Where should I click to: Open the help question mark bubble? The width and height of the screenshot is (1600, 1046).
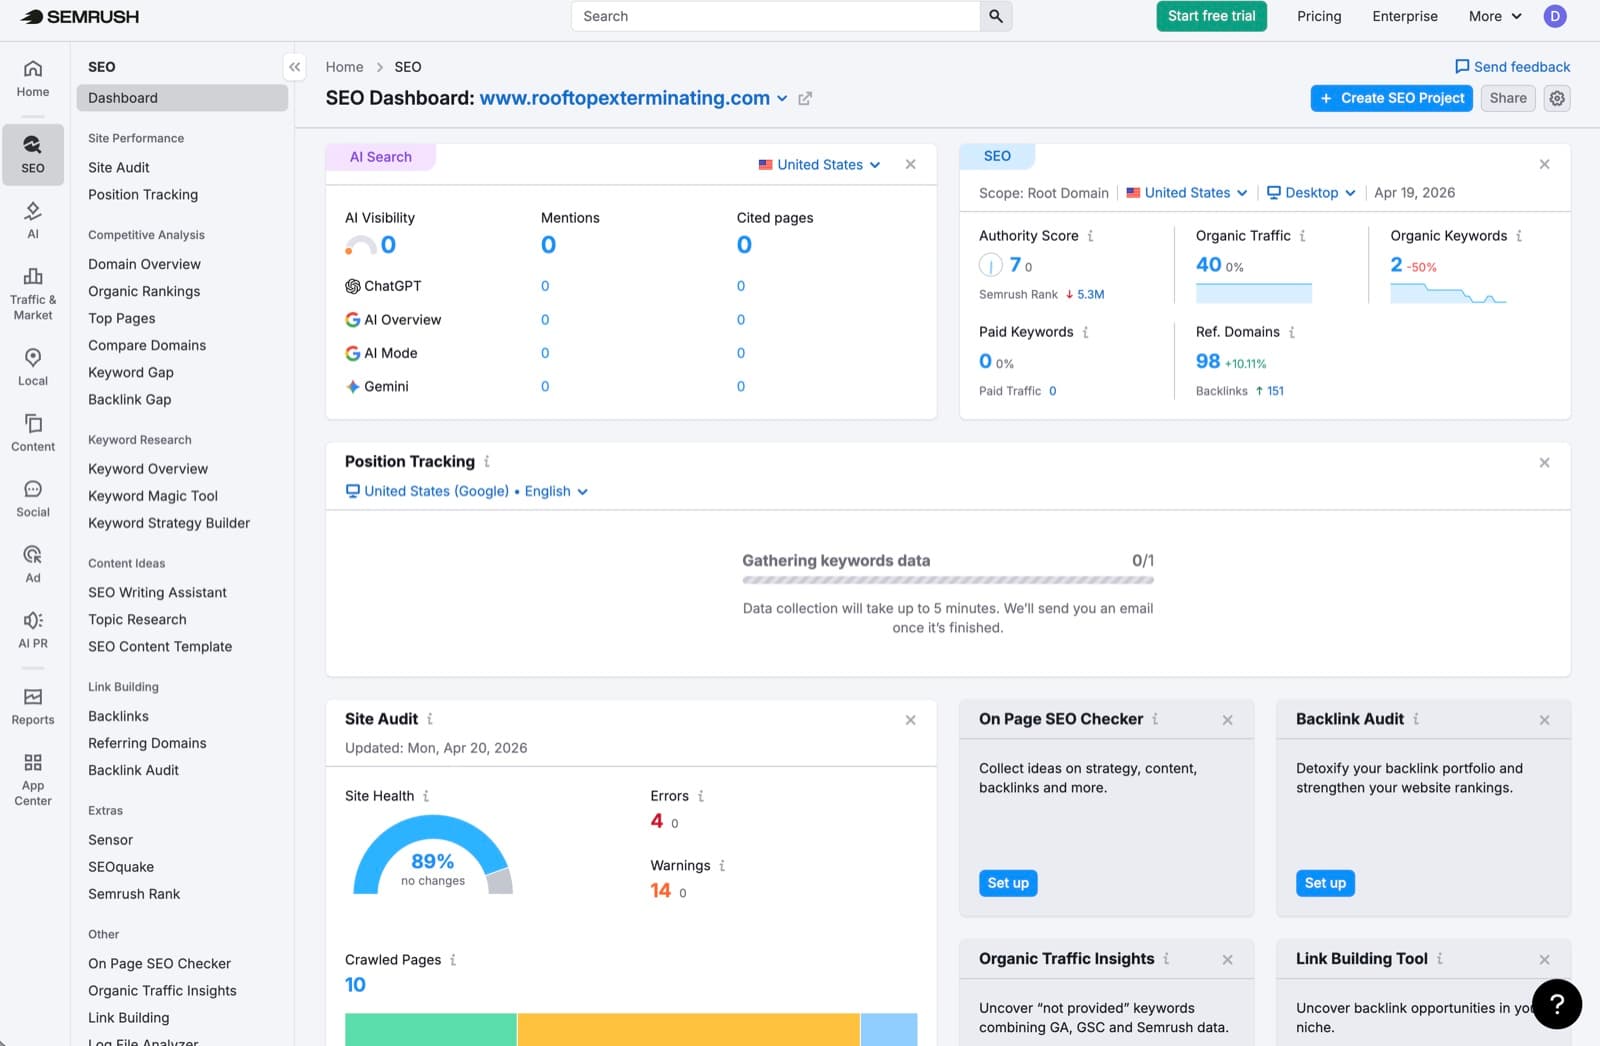[1557, 1004]
